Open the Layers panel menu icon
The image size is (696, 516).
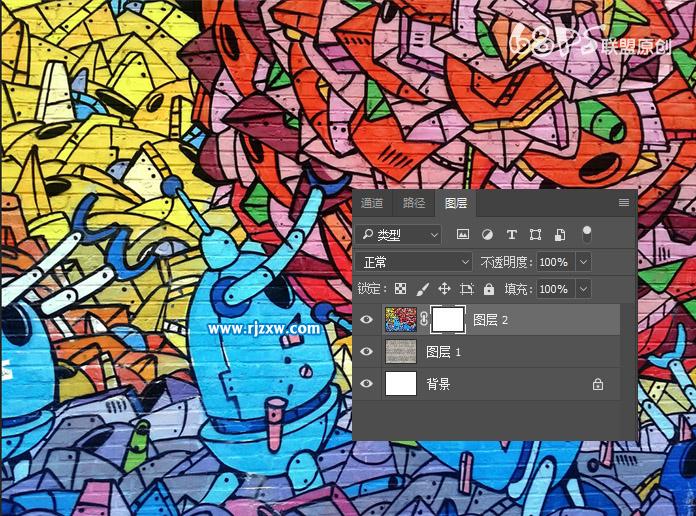coord(624,203)
